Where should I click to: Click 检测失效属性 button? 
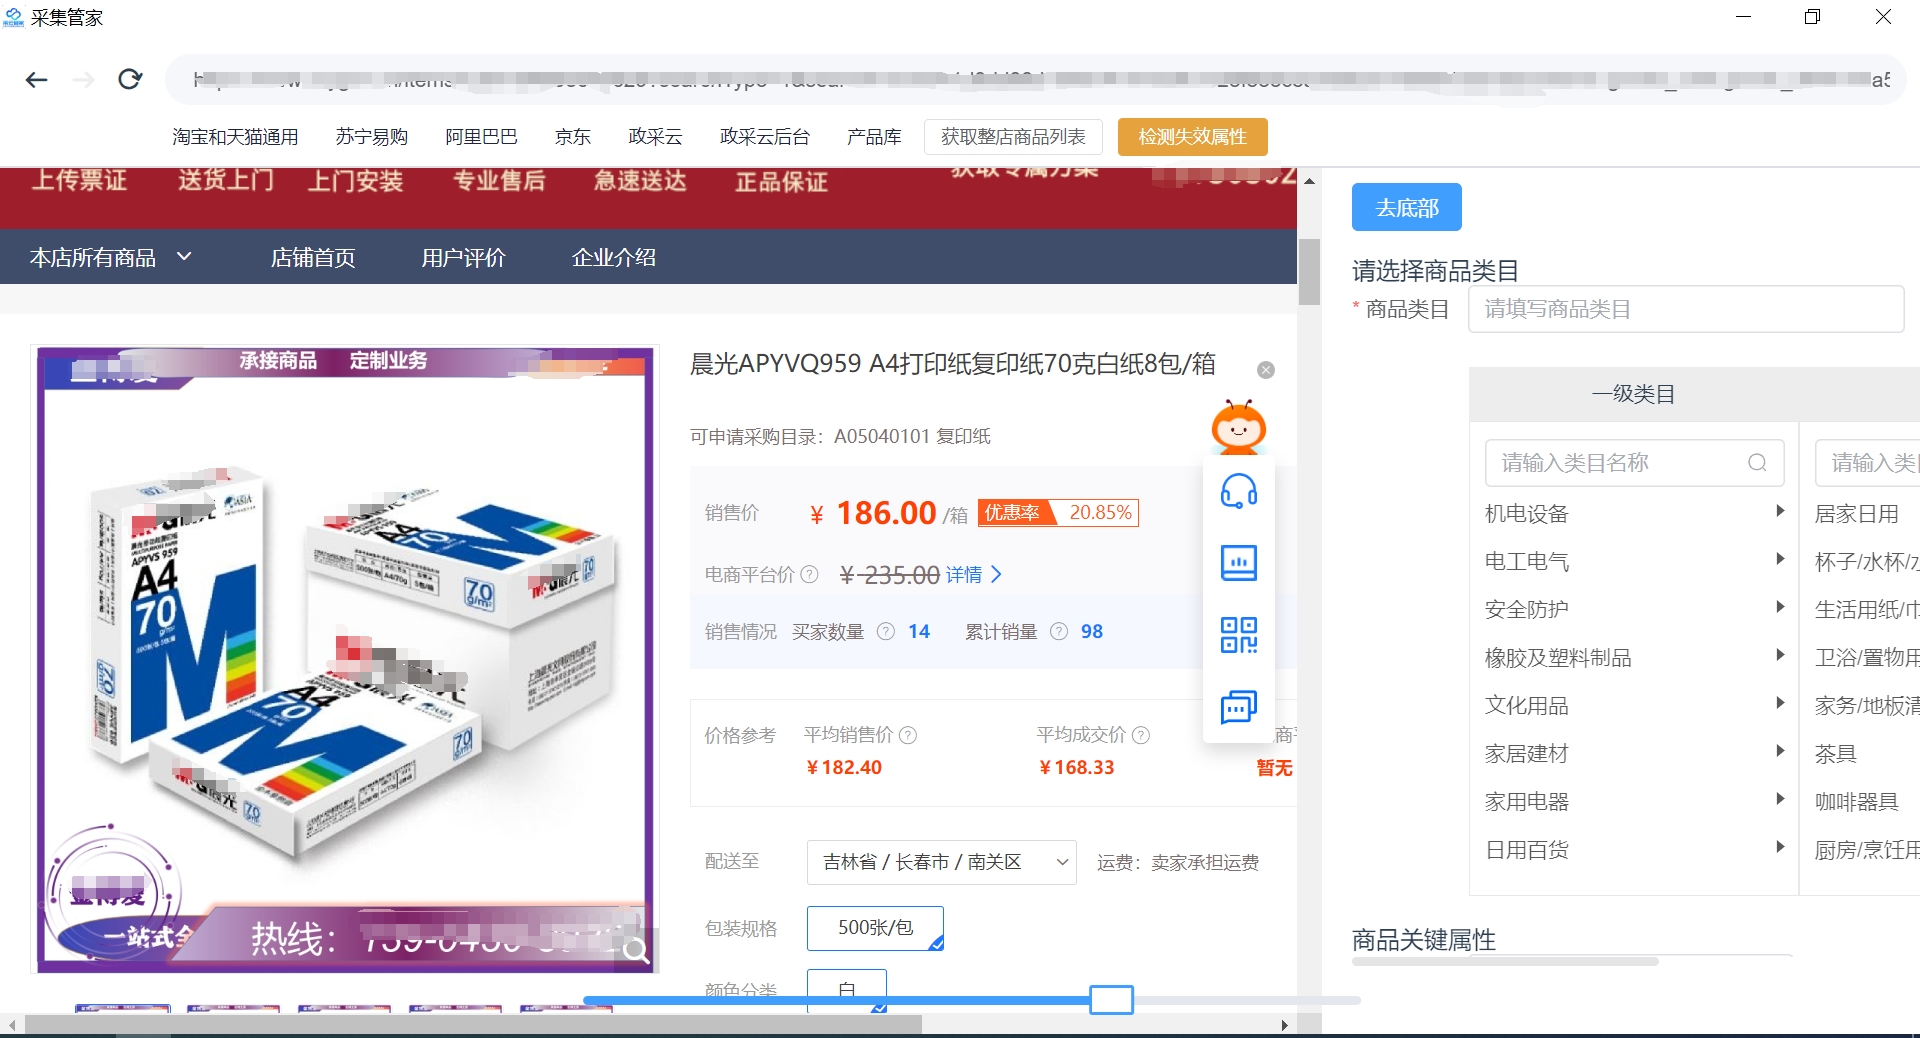(x=1192, y=137)
